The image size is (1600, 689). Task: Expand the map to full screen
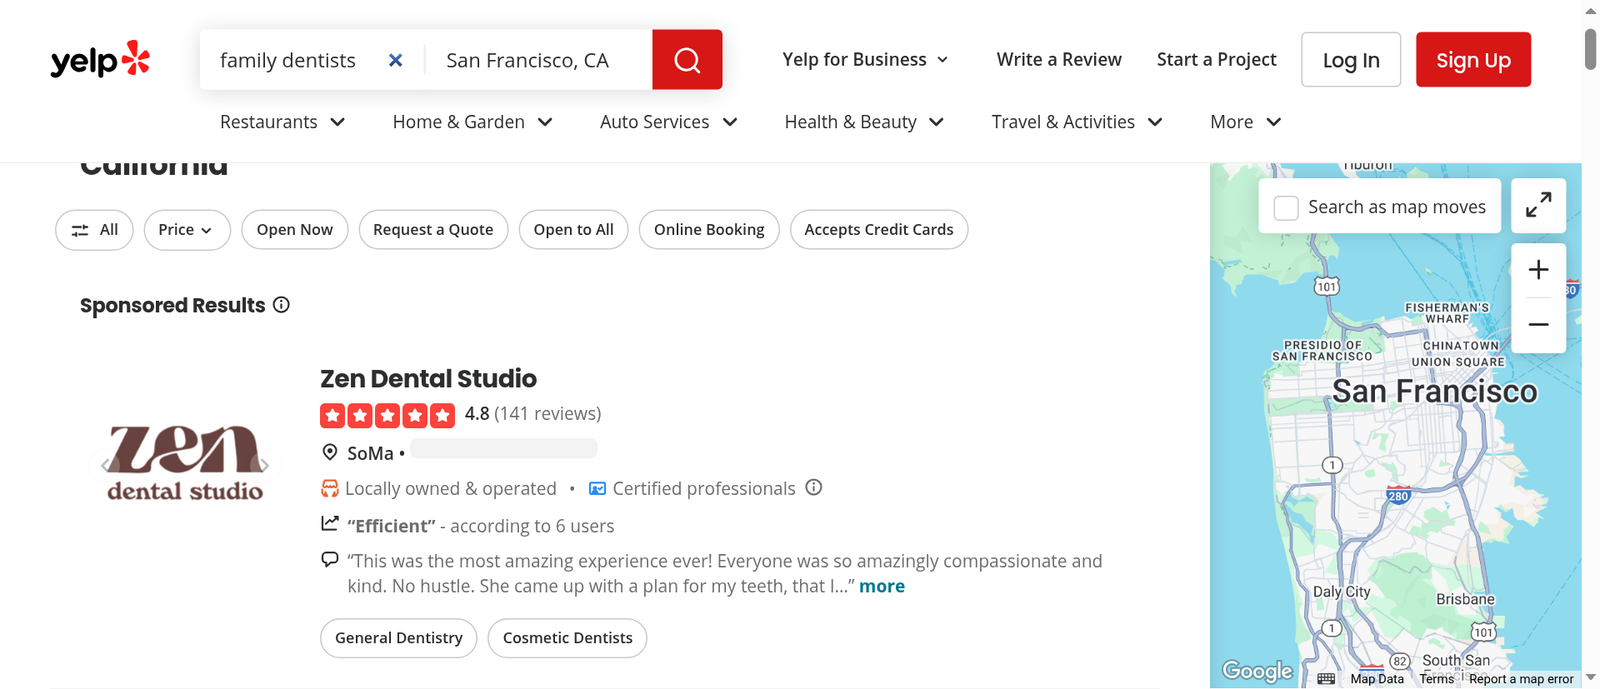click(x=1538, y=205)
